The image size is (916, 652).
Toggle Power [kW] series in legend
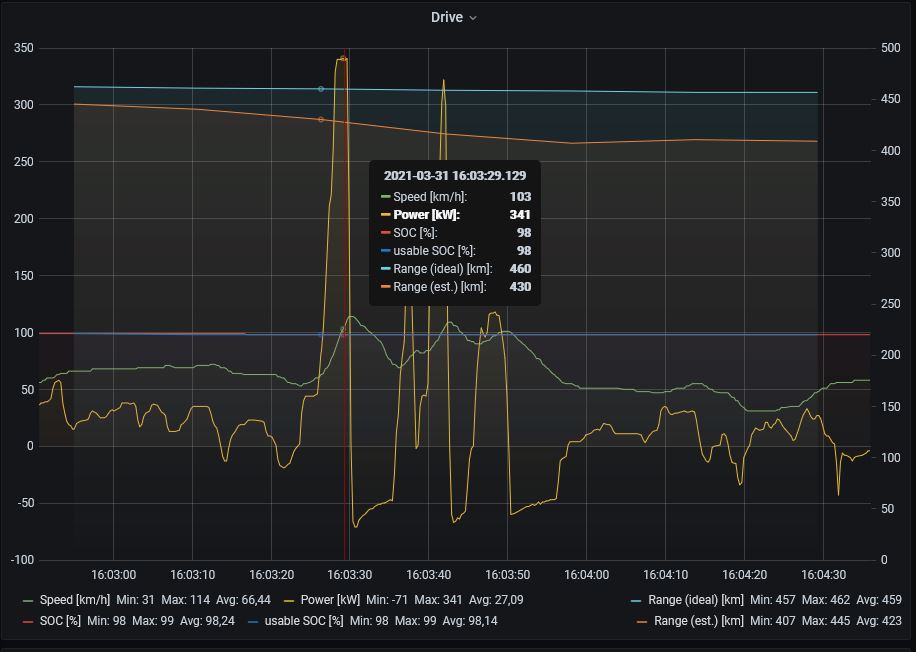330,600
